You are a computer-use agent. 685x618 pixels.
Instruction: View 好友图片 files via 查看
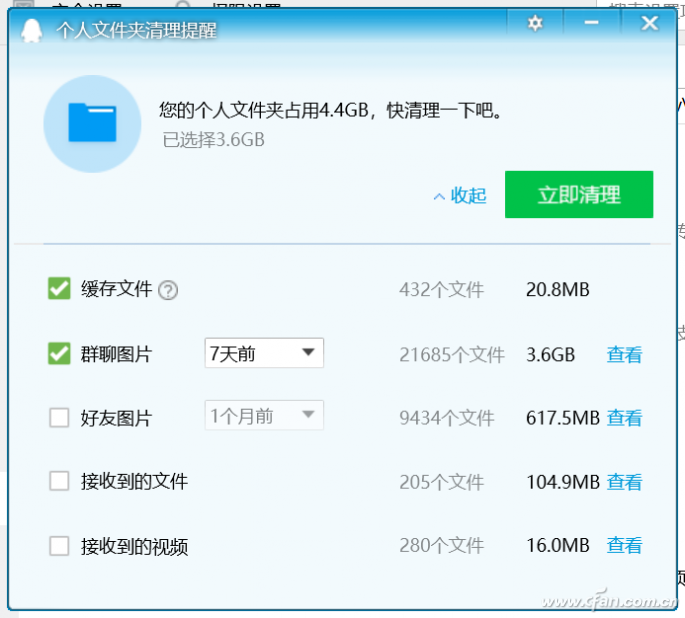pyautogui.click(x=624, y=418)
